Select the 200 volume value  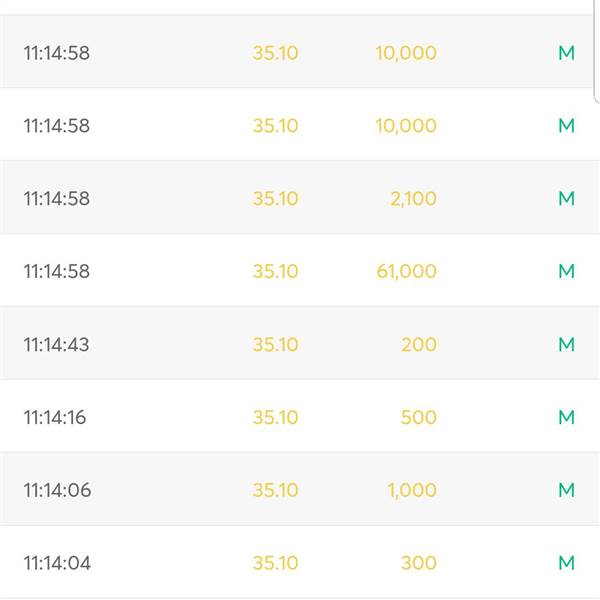click(x=419, y=344)
